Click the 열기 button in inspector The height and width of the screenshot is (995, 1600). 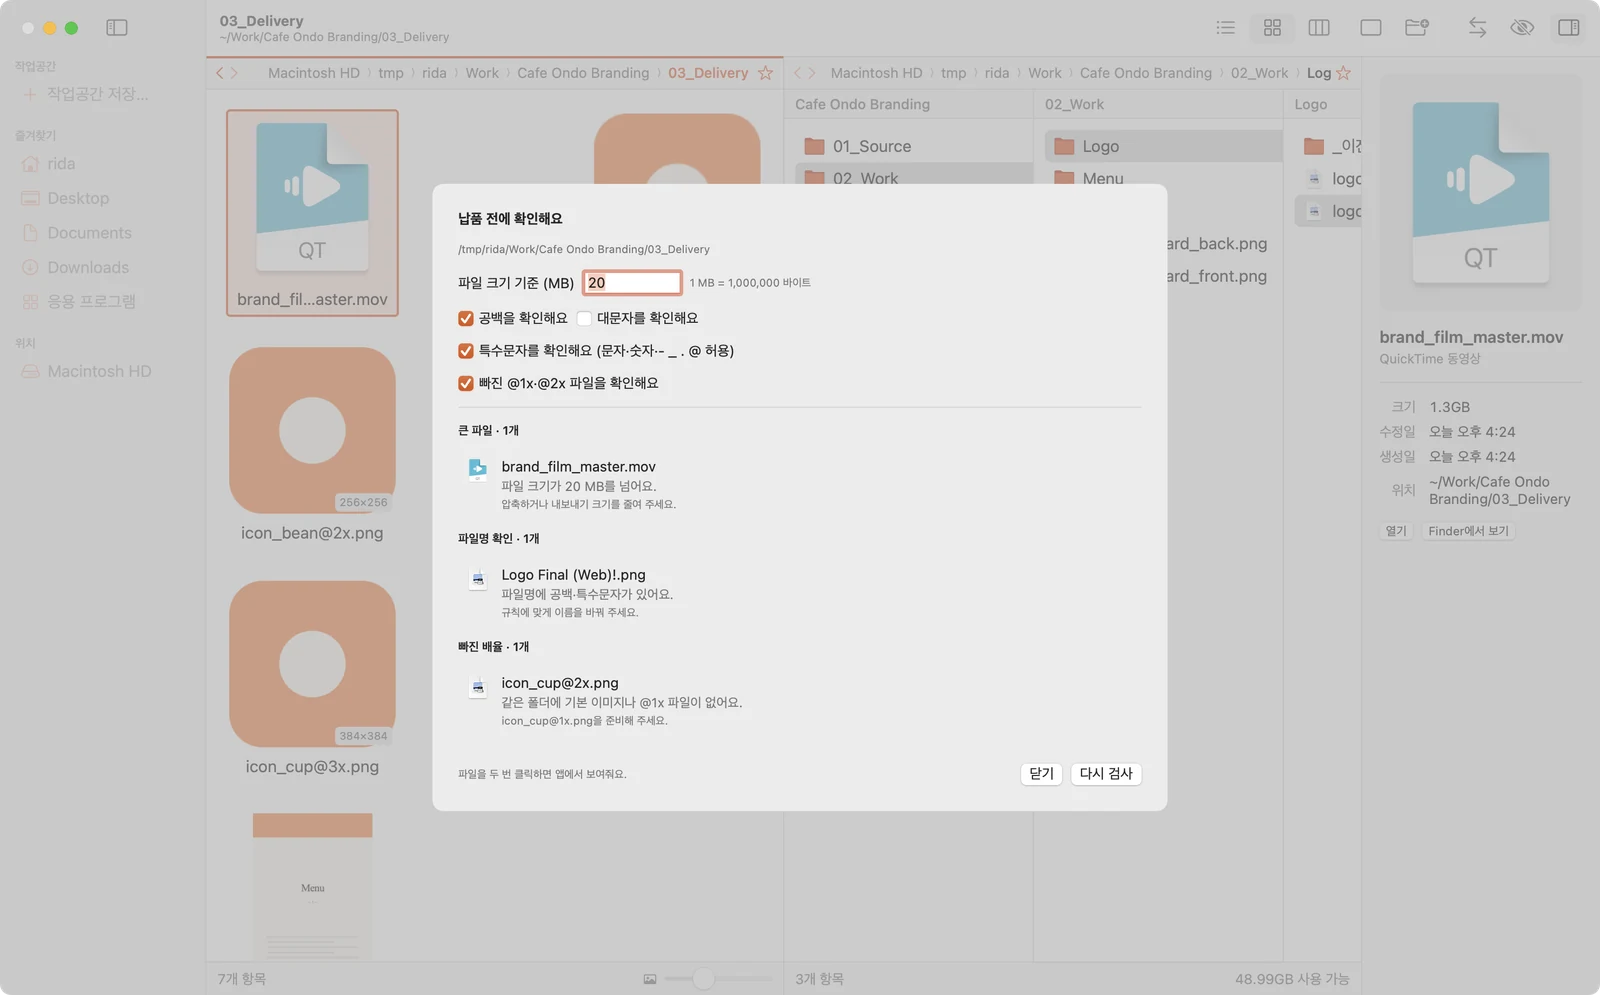pos(1396,531)
